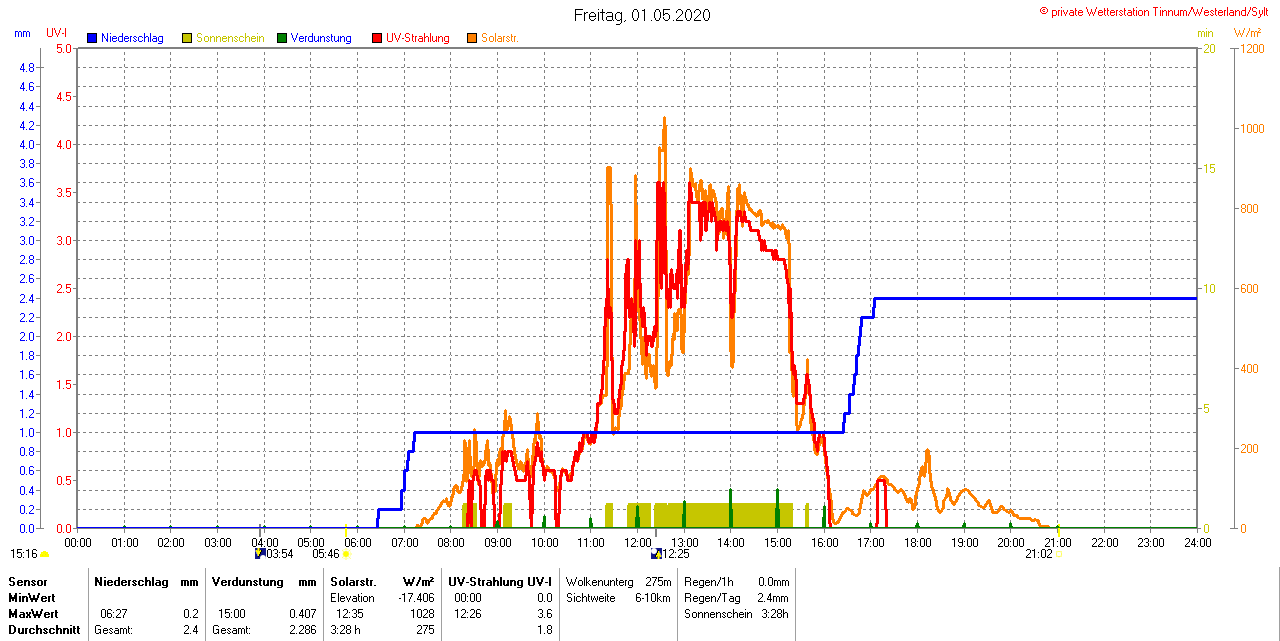1280x641 pixels.
Task: Click the 00:00 time axis label
Action: 78,542
